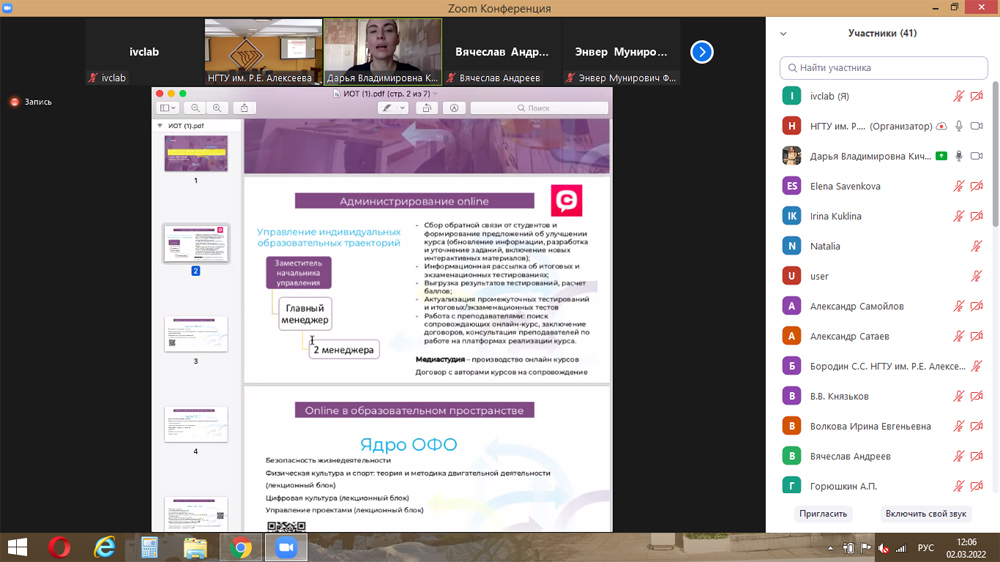1000x562 pixels.
Task: Select page 2 thumbnail in sidebar
Action: coord(196,244)
